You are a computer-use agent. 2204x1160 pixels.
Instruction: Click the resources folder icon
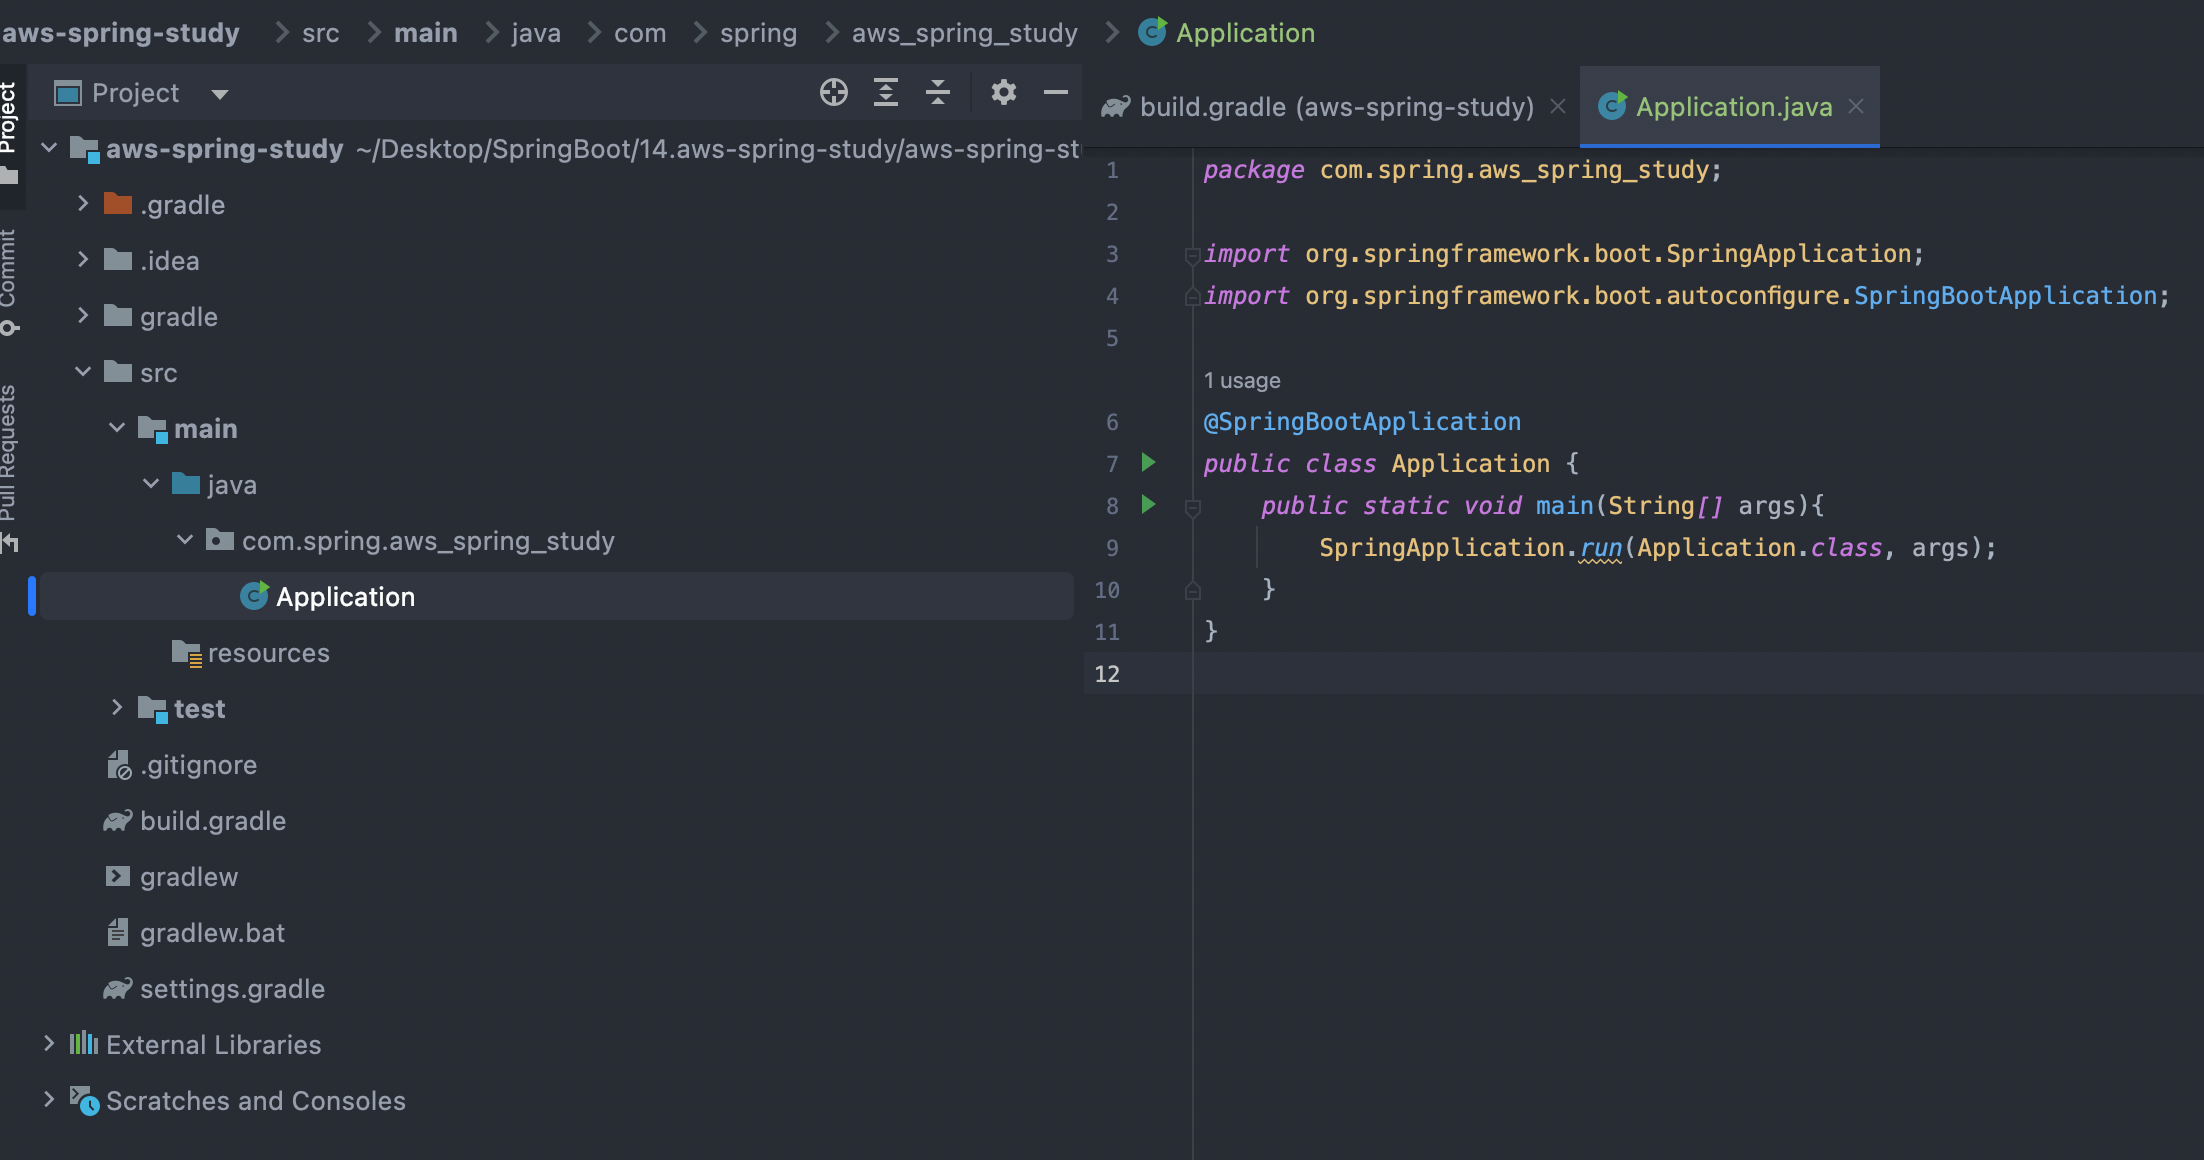(186, 653)
